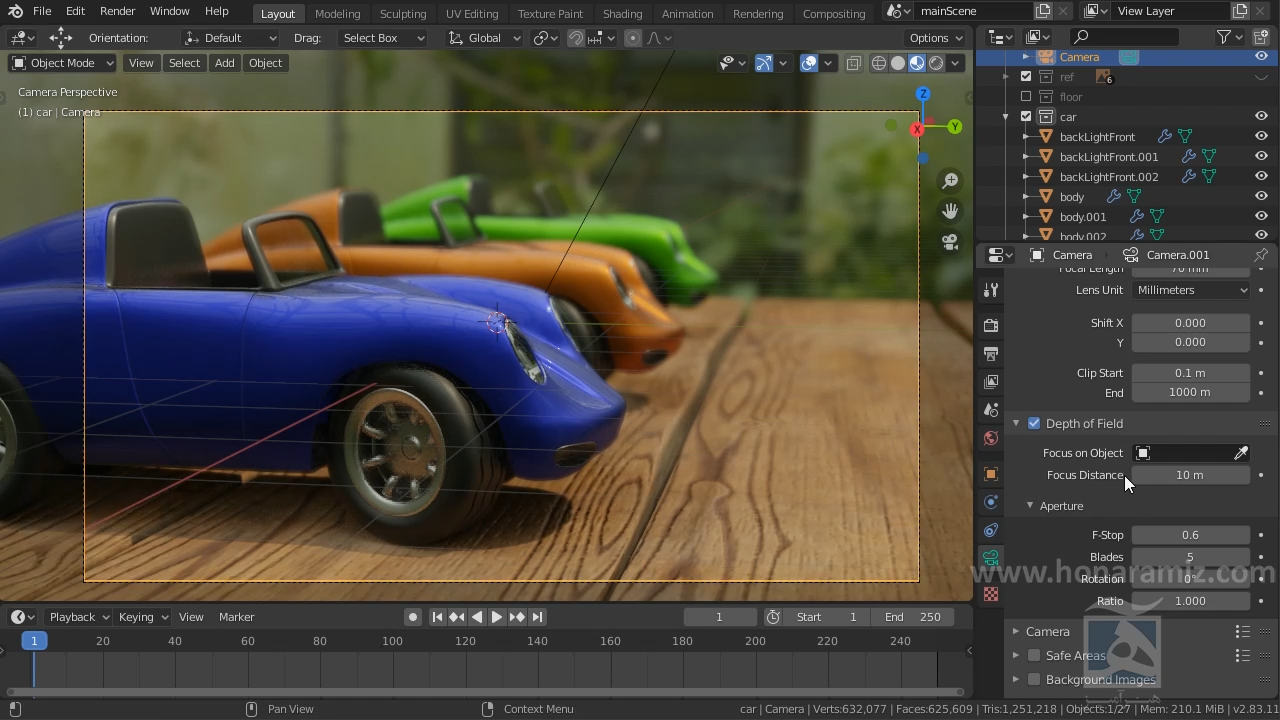Switch viewport to solid shading

pyautogui.click(x=898, y=63)
